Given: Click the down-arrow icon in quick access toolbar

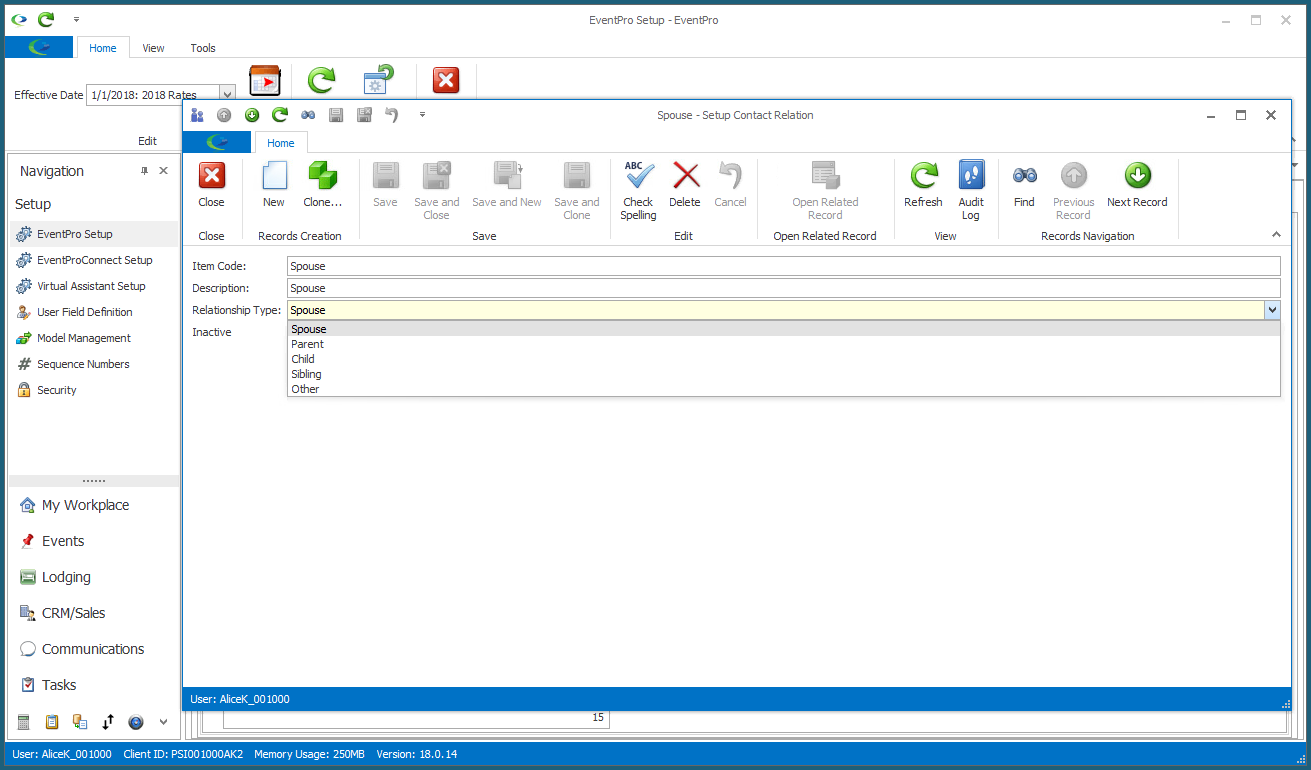Looking at the screenshot, I should tap(252, 115).
